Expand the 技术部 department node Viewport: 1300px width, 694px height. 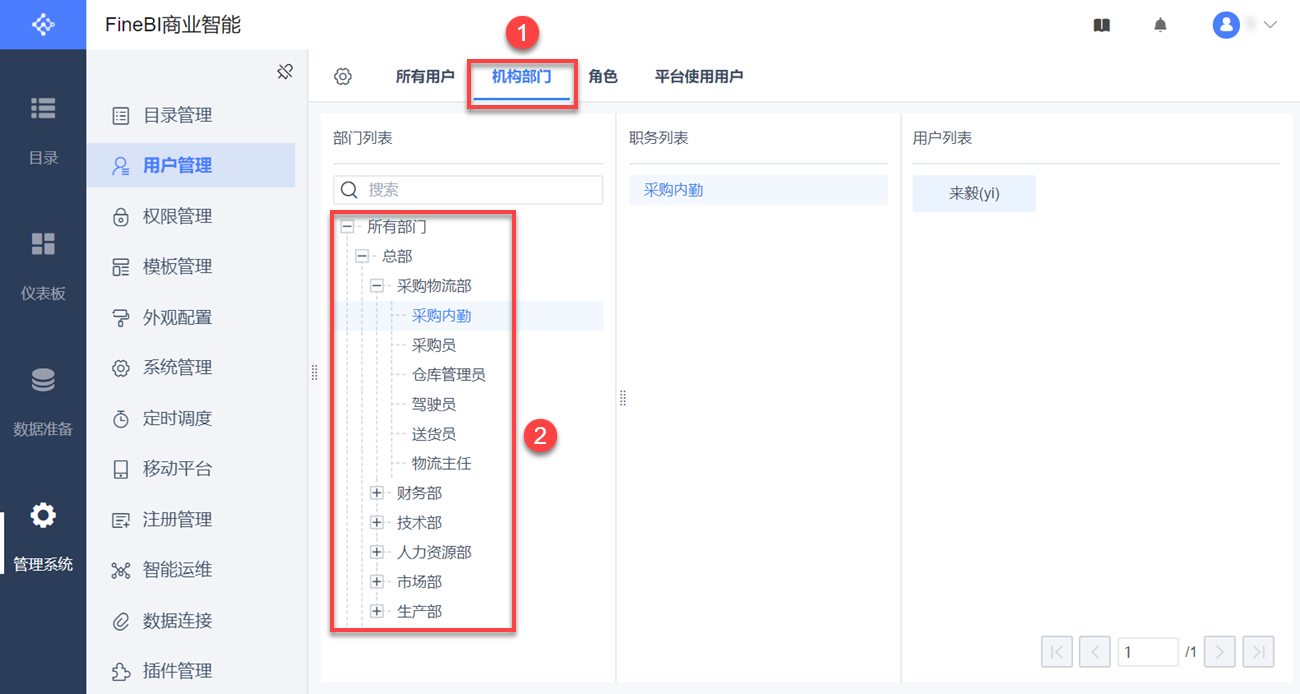(x=377, y=522)
